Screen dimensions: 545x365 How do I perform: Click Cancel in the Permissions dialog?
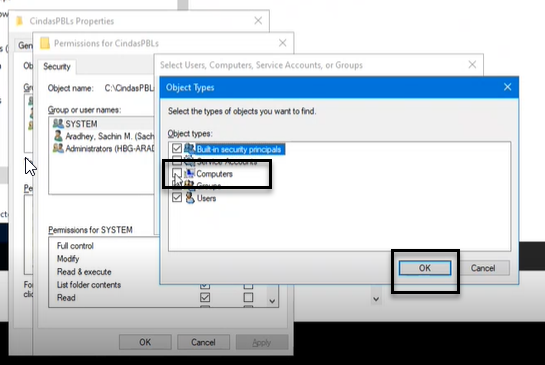[203, 342]
